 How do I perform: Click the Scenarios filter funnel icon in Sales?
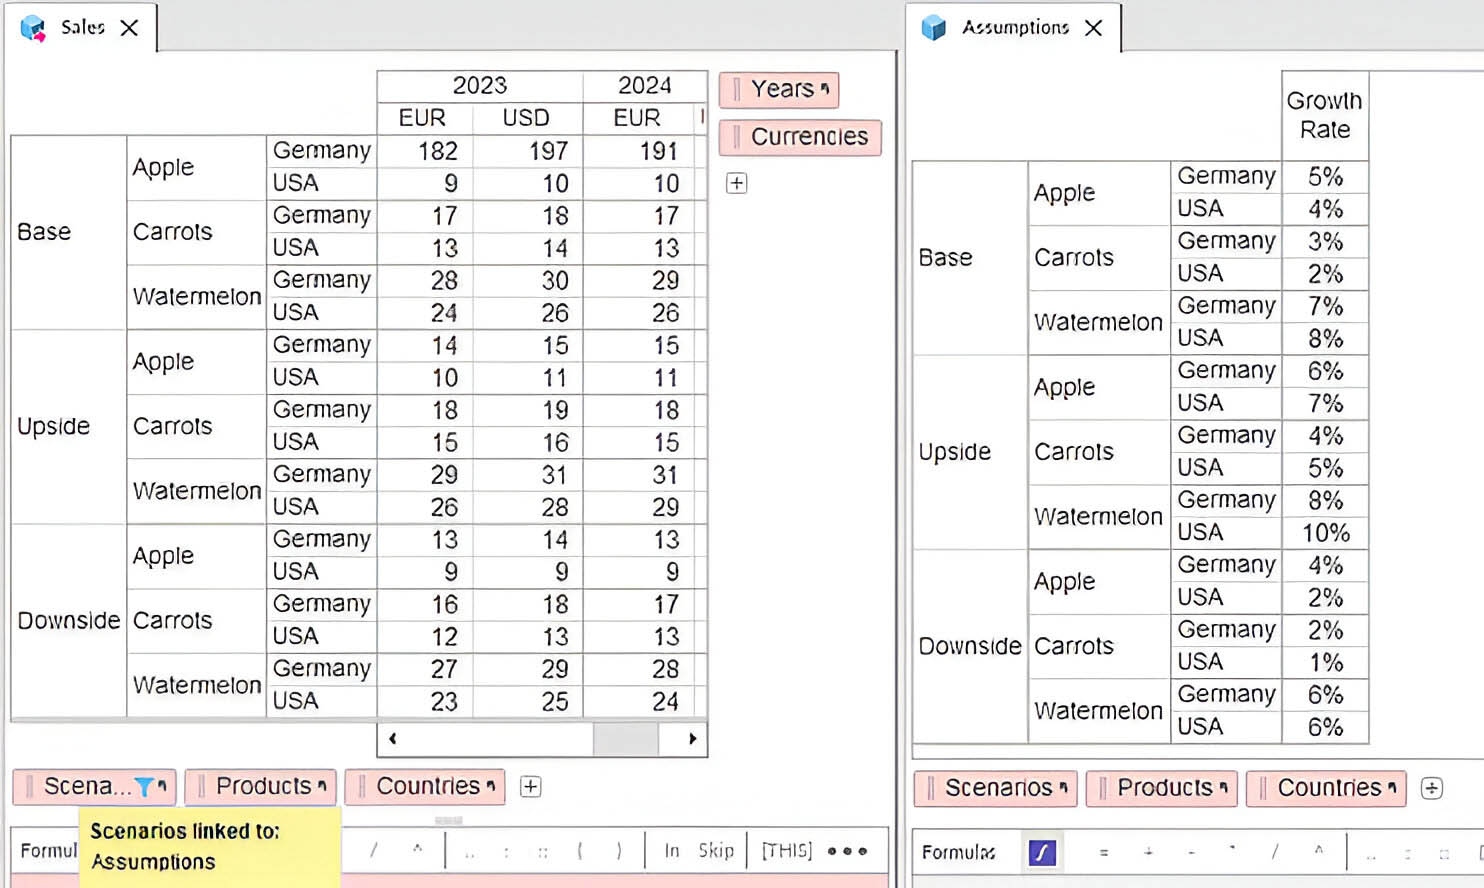point(144,787)
